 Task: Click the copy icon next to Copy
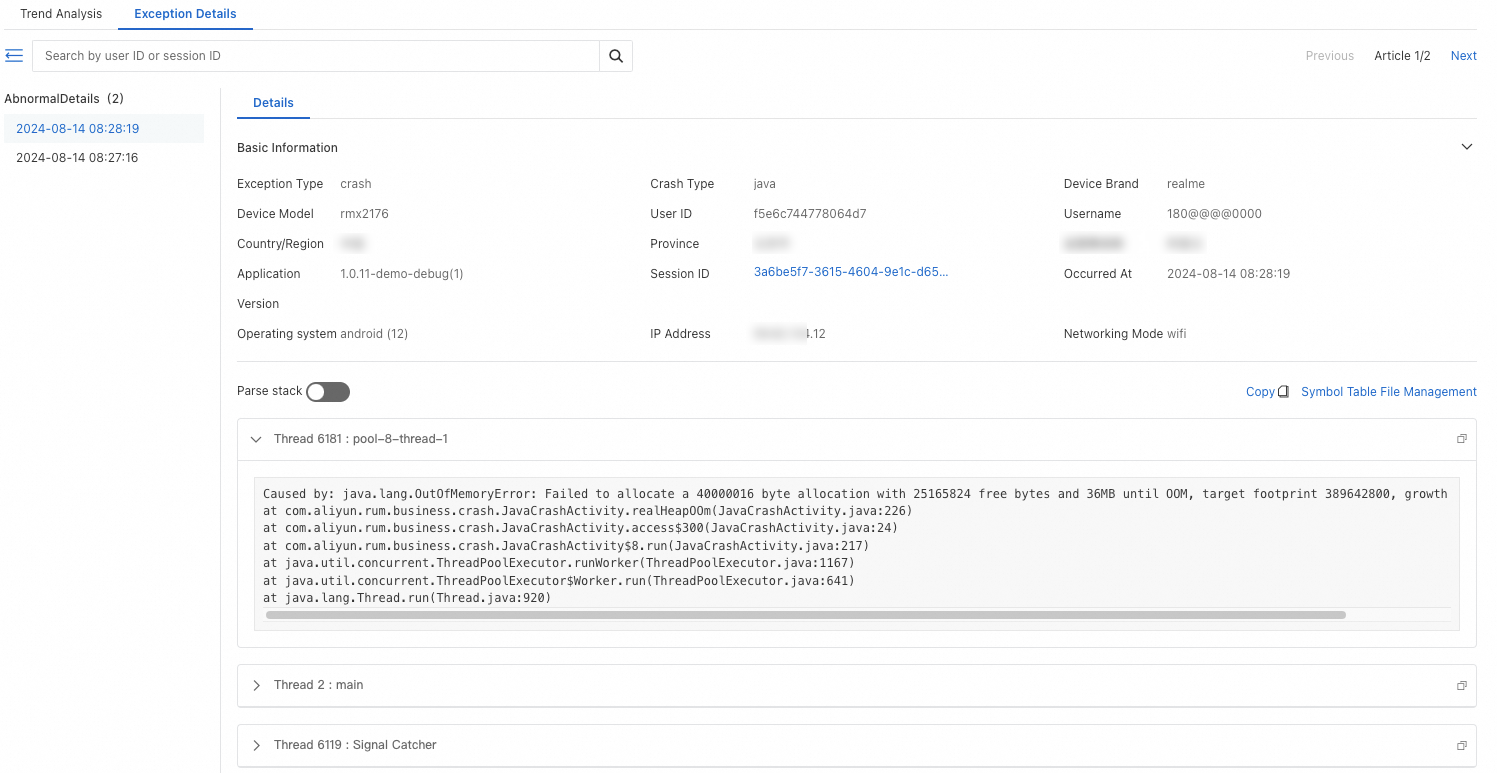click(1284, 392)
